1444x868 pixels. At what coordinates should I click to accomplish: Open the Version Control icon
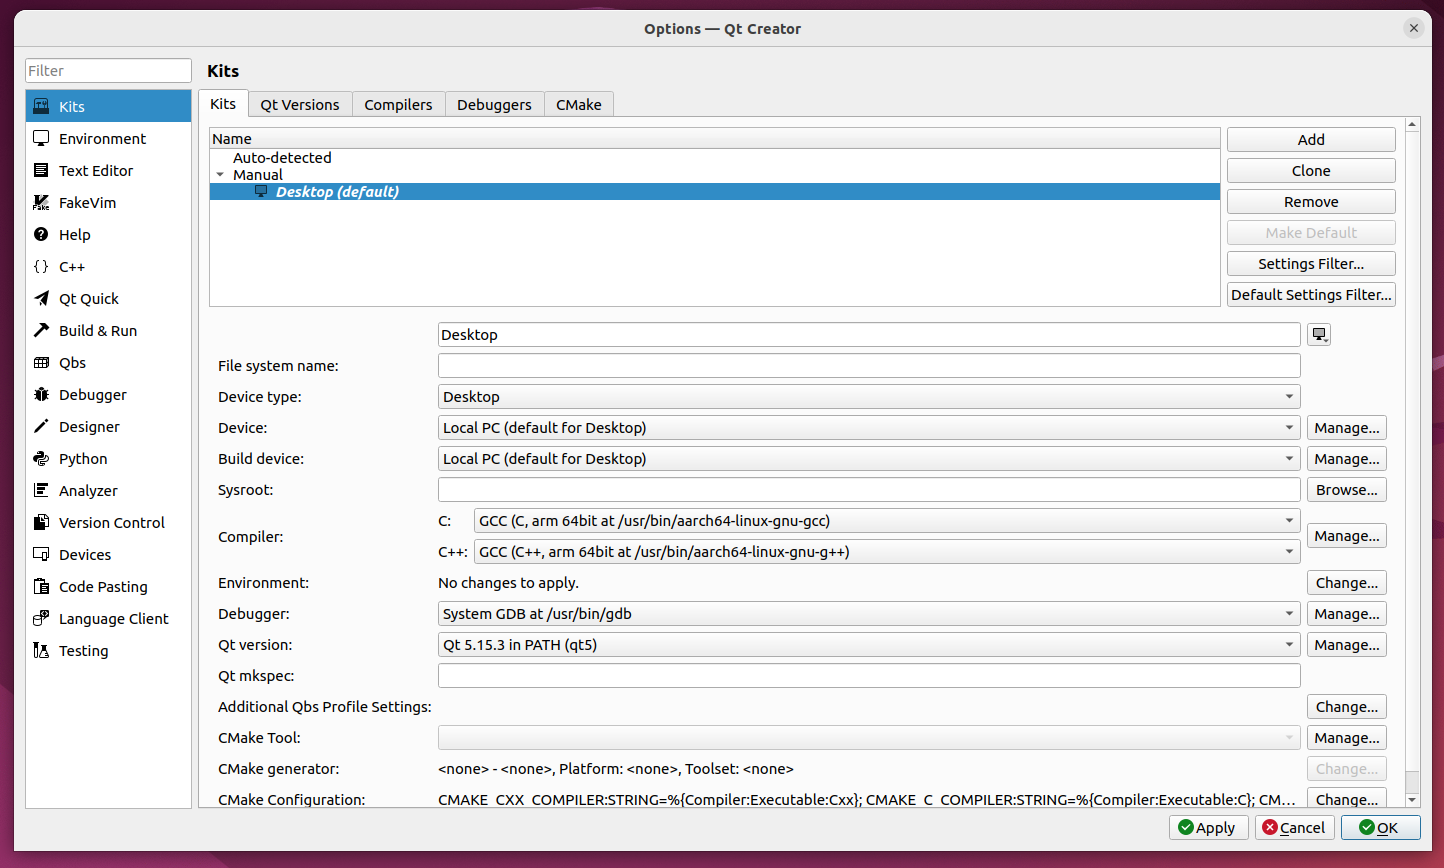[x=41, y=522]
